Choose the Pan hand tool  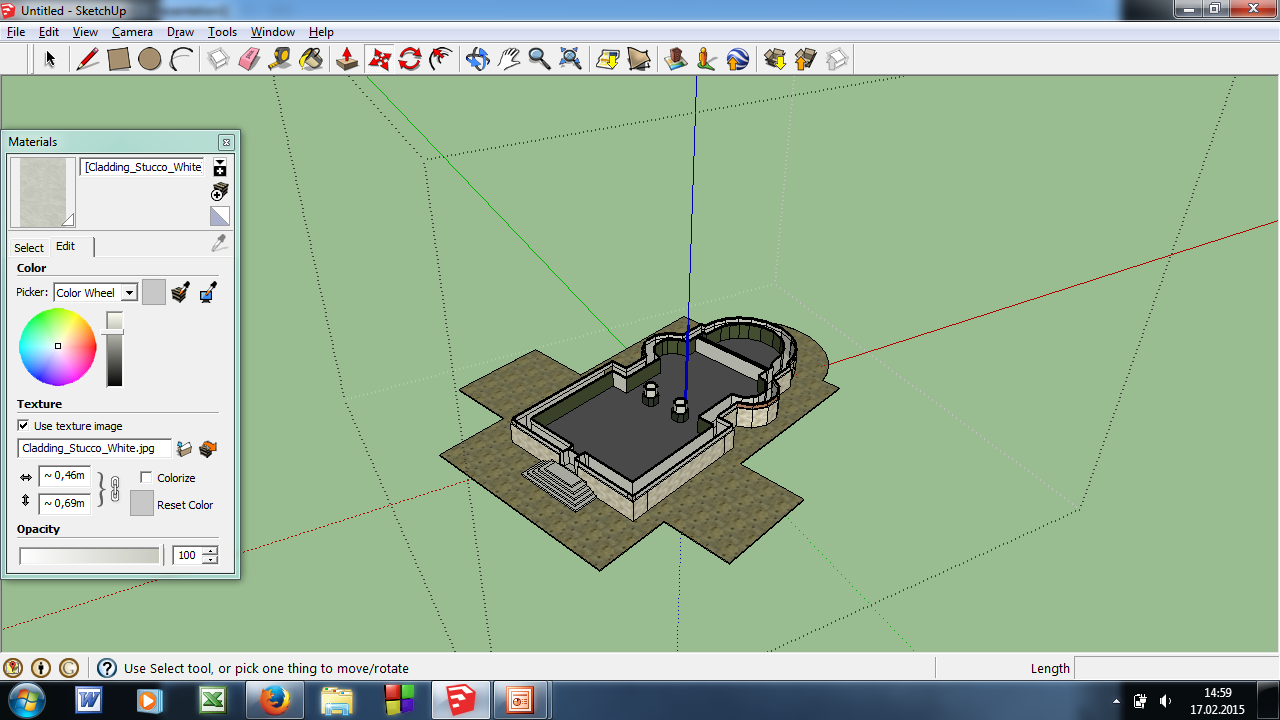(508, 60)
